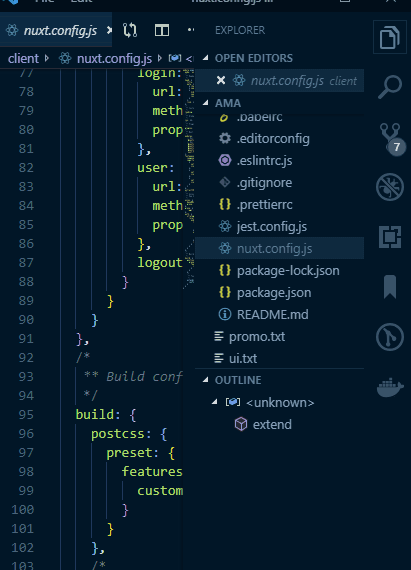Open the Bookmarks view in activity bar

click(x=390, y=287)
